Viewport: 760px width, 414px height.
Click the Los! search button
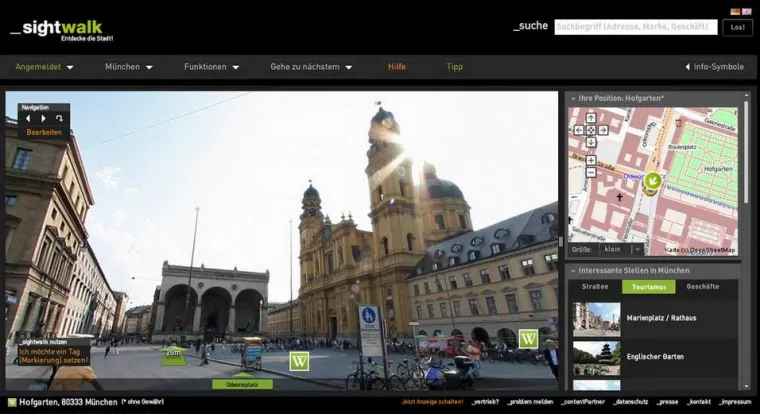tap(738, 28)
